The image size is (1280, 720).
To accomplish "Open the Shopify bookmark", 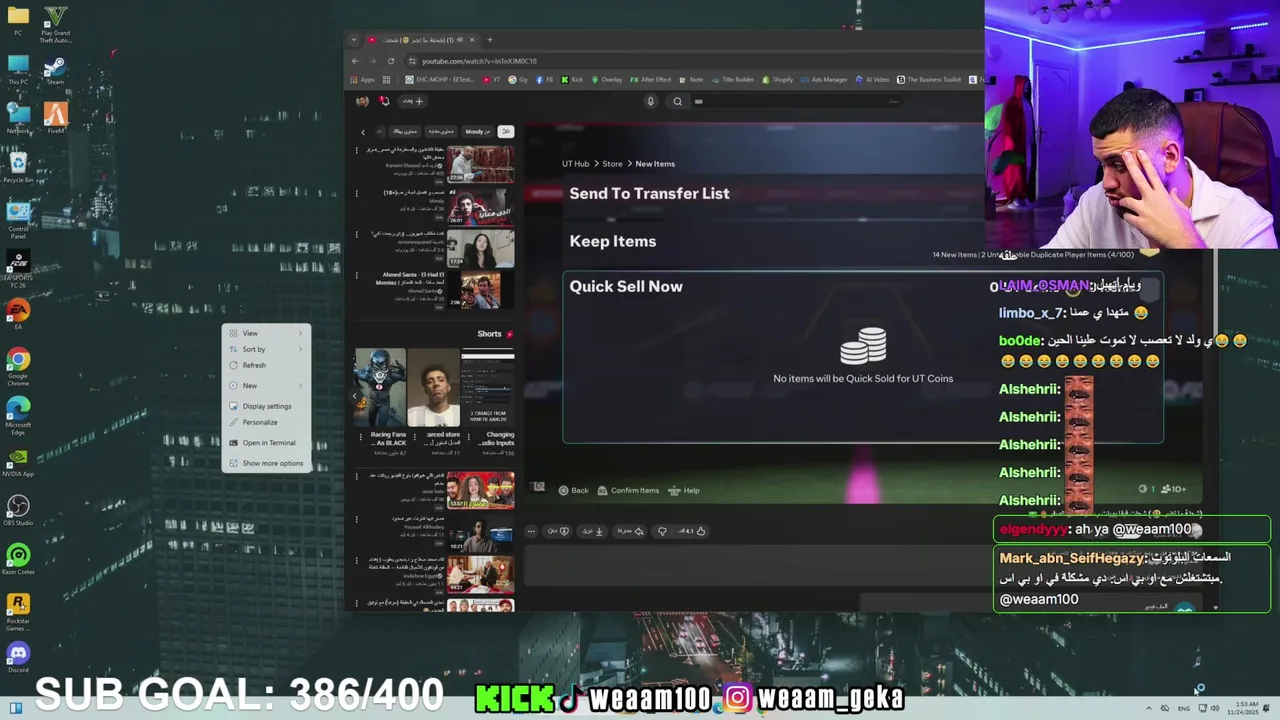I will [x=777, y=80].
